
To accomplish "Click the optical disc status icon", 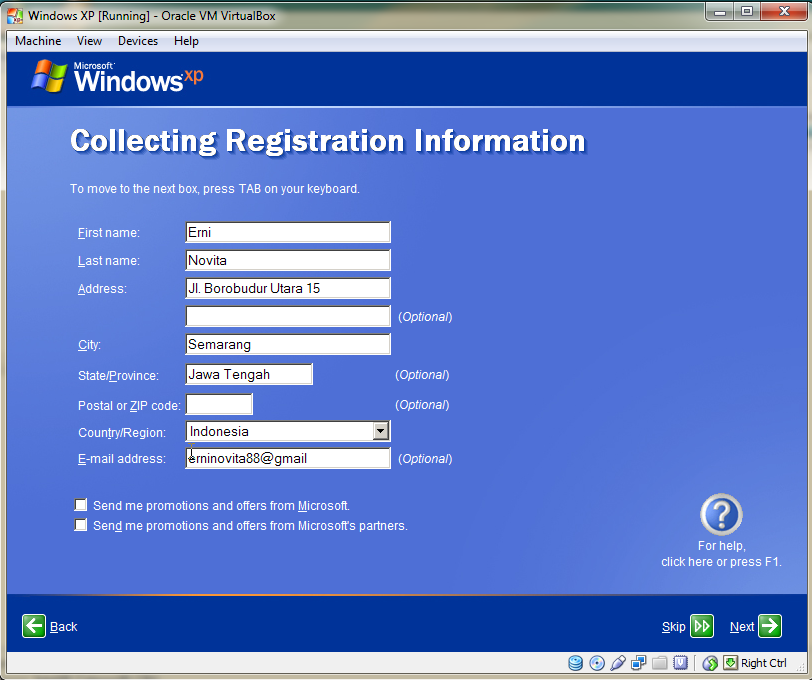I will tap(597, 663).
